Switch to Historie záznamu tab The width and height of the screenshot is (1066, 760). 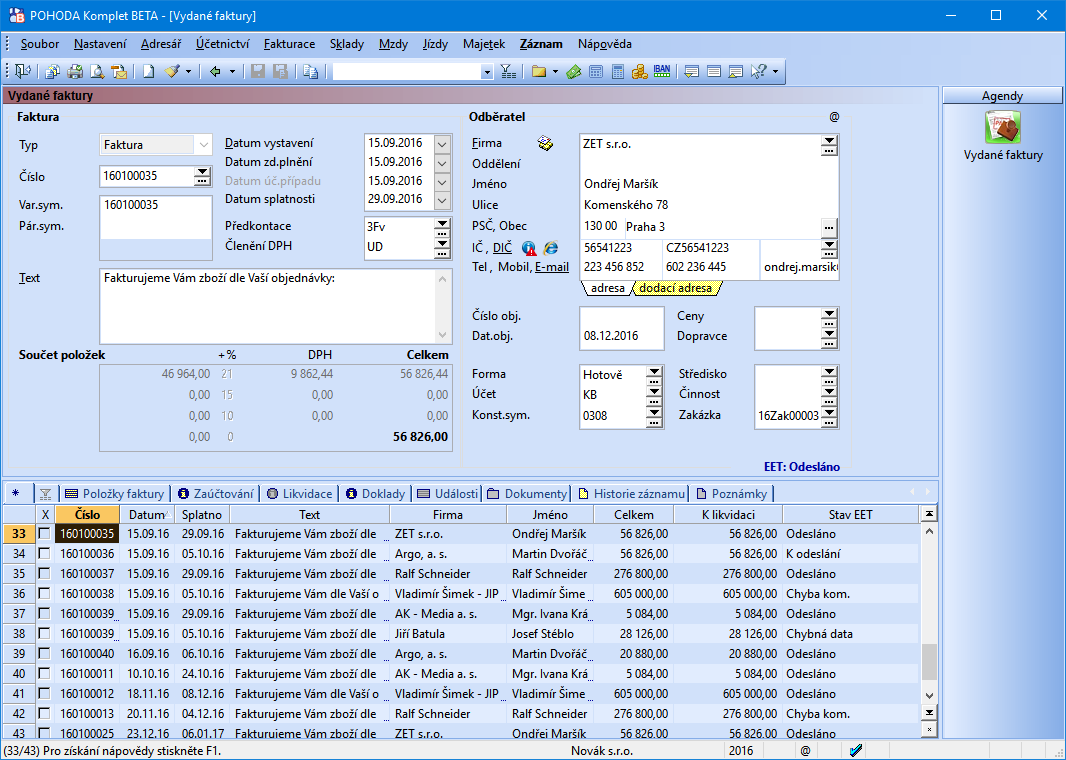click(632, 494)
